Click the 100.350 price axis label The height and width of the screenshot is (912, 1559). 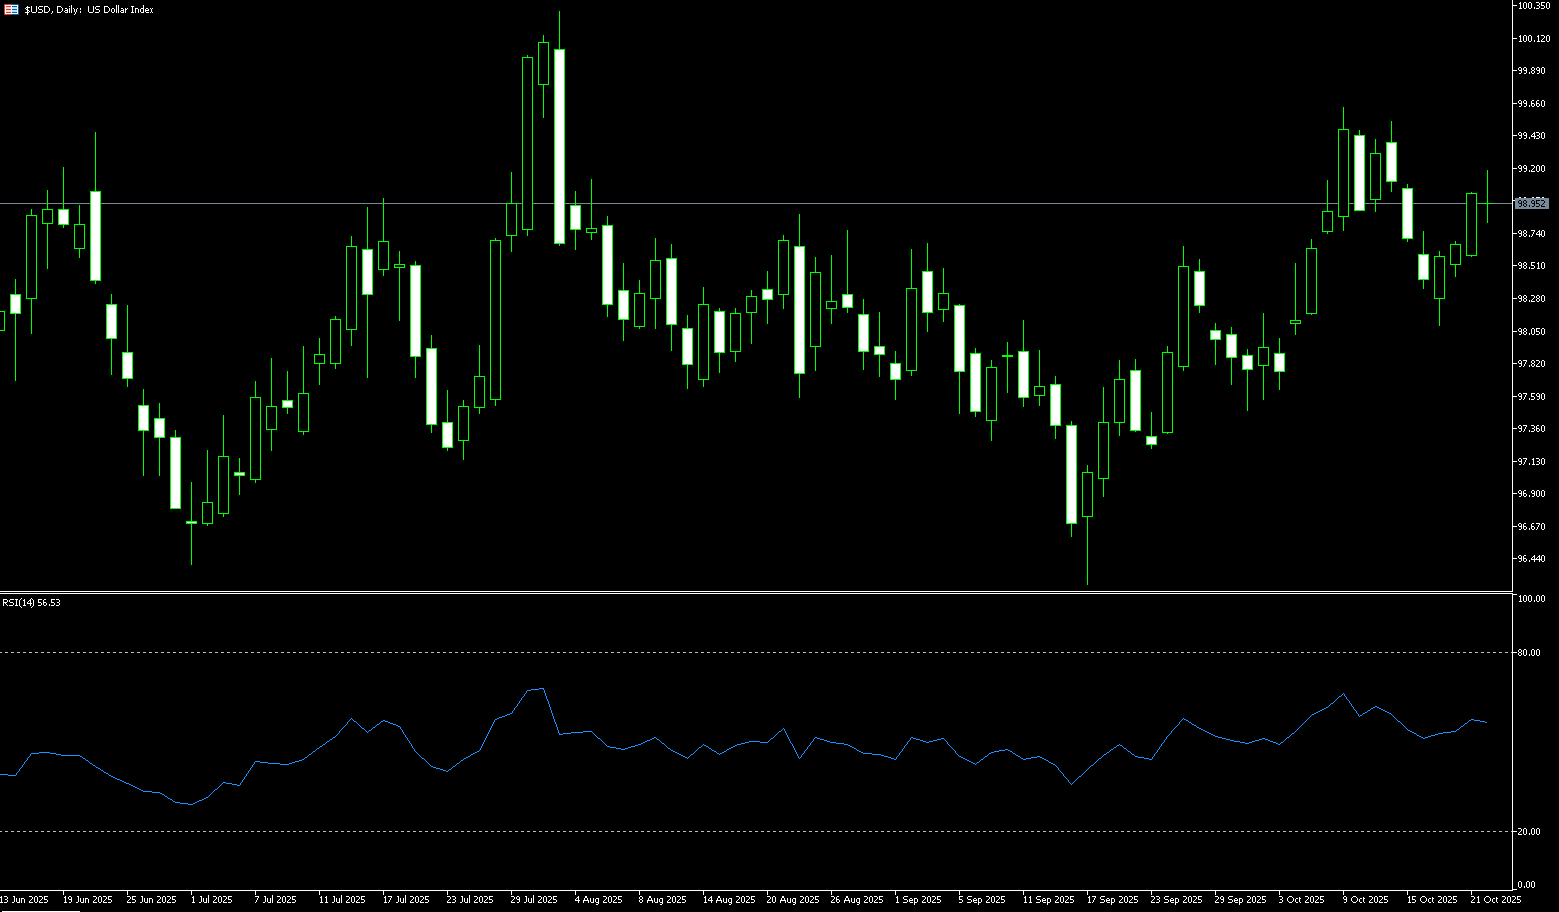click(x=1533, y=6)
